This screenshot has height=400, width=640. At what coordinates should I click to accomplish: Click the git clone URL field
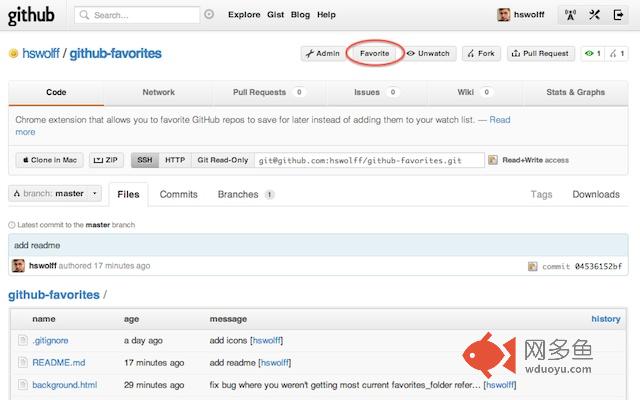pyautogui.click(x=369, y=160)
